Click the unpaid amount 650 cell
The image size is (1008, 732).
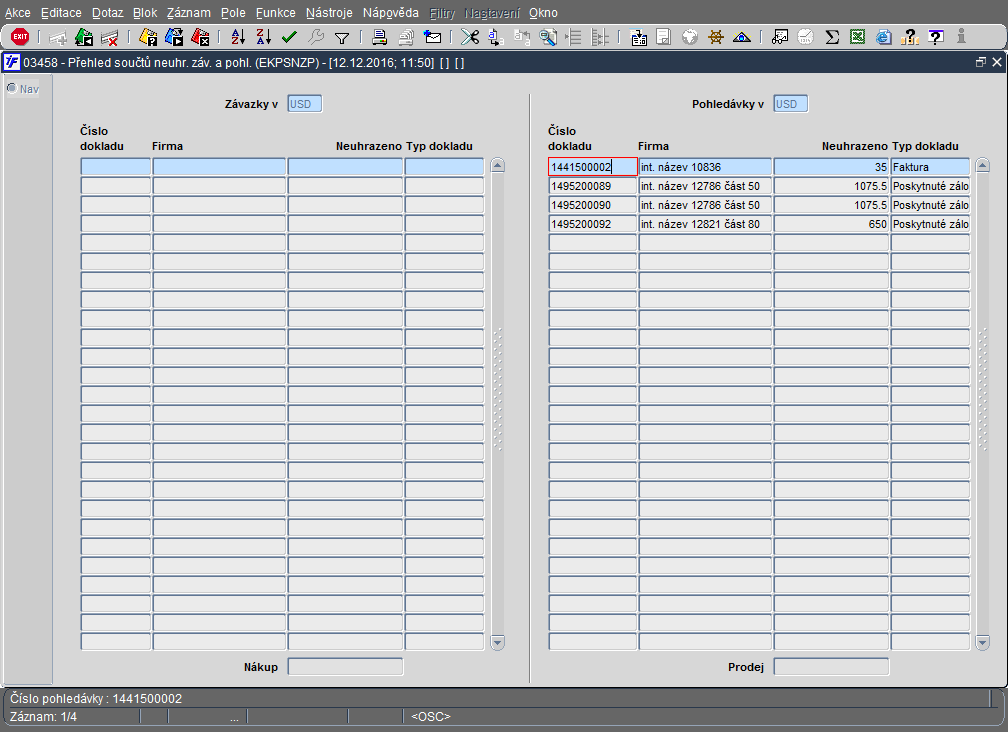coord(831,224)
